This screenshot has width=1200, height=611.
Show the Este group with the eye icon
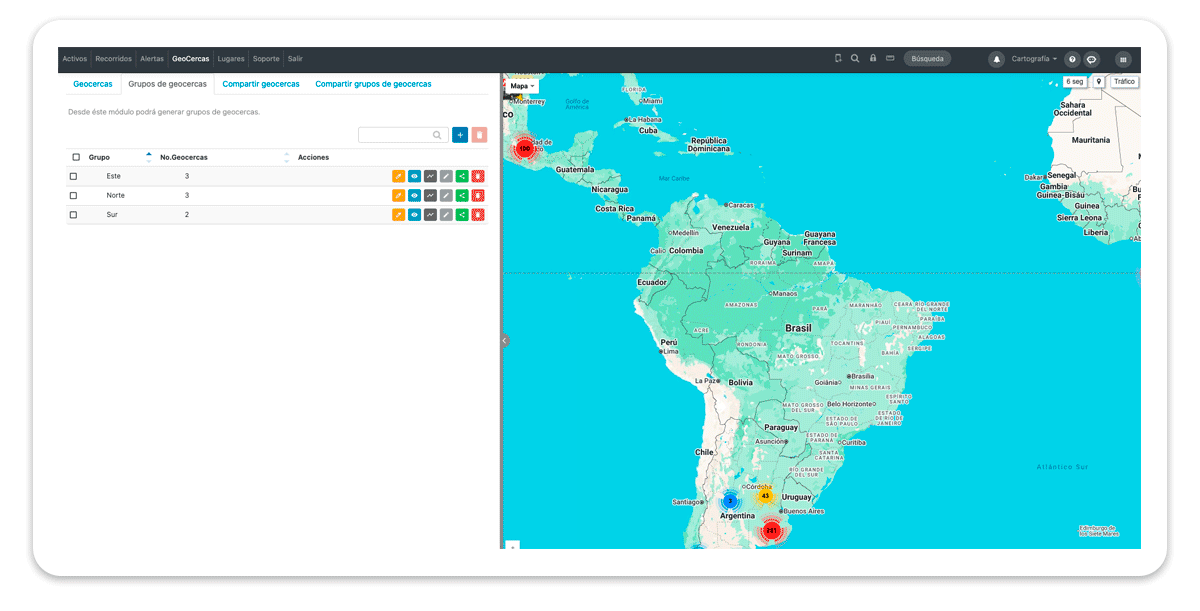click(414, 176)
